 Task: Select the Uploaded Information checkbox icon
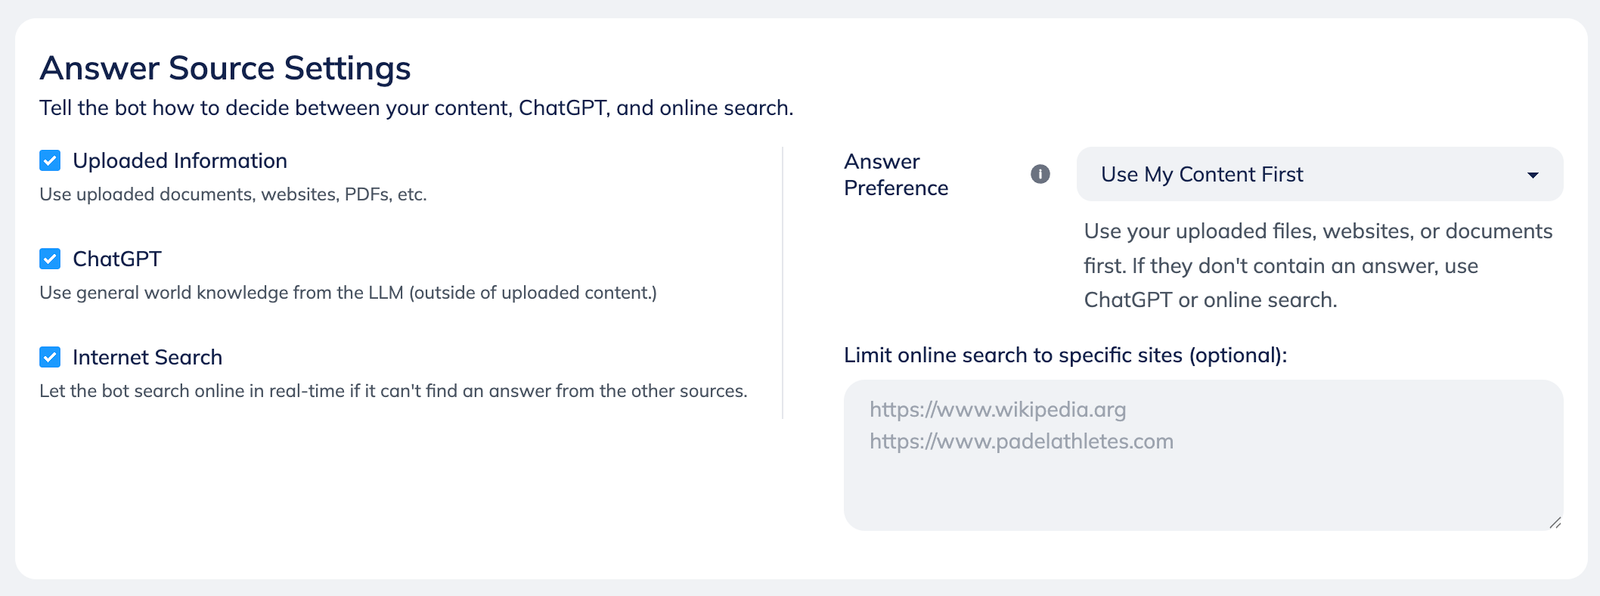tap(48, 159)
